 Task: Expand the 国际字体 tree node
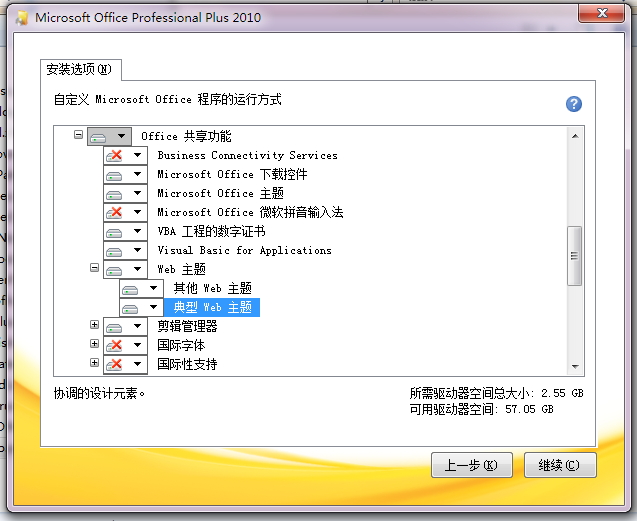tap(94, 343)
